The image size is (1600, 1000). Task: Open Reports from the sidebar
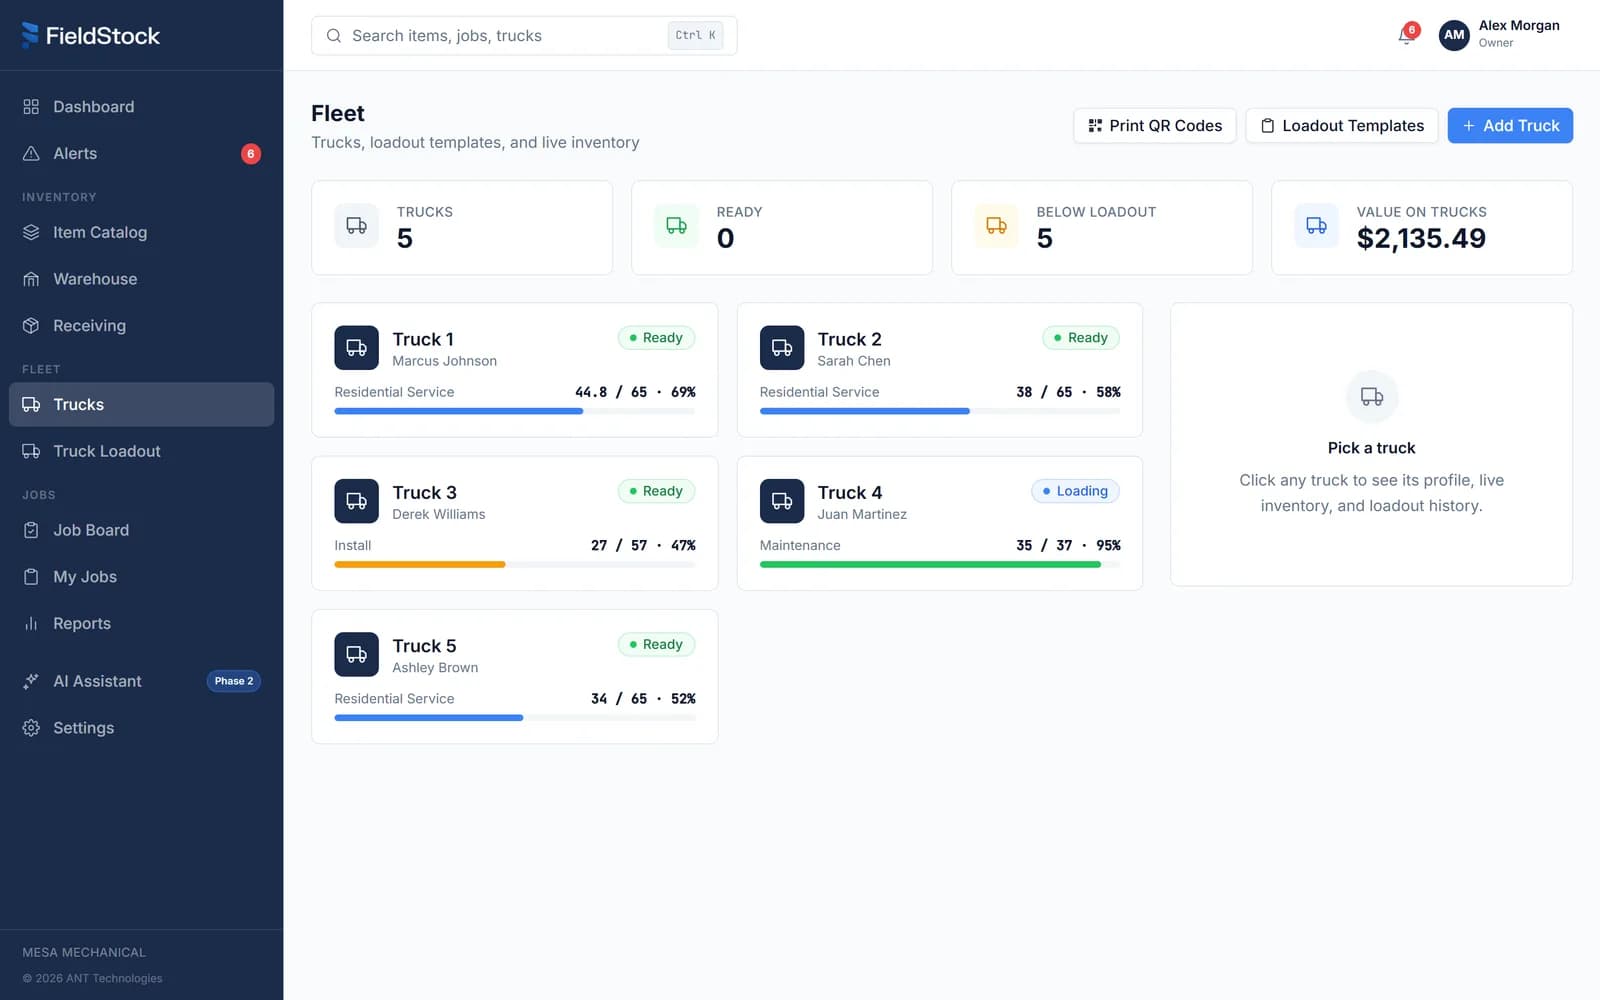pos(141,624)
